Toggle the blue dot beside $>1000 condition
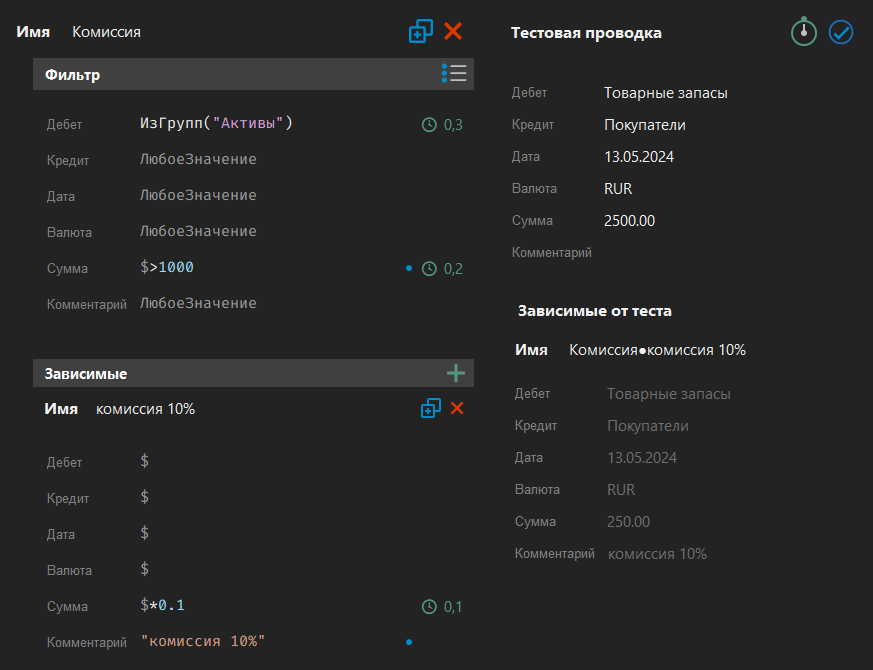The height and width of the screenshot is (670, 873). coord(409,267)
